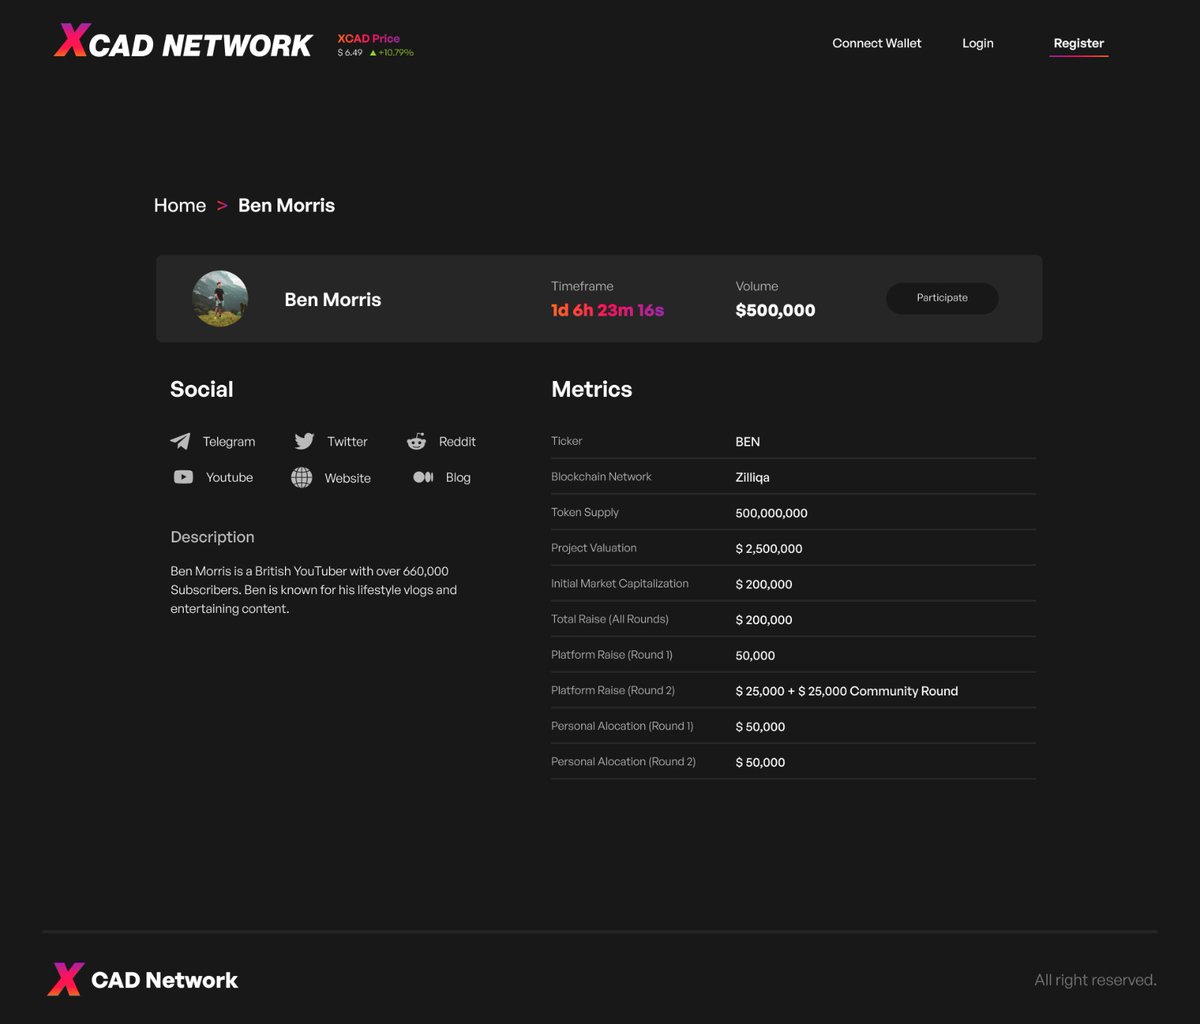The width and height of the screenshot is (1200, 1024).
Task: Click the XCAD Price label
Action: click(369, 38)
